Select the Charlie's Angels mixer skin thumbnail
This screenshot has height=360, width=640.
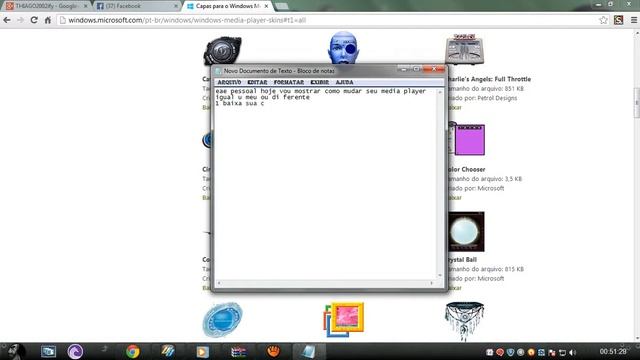[464, 49]
